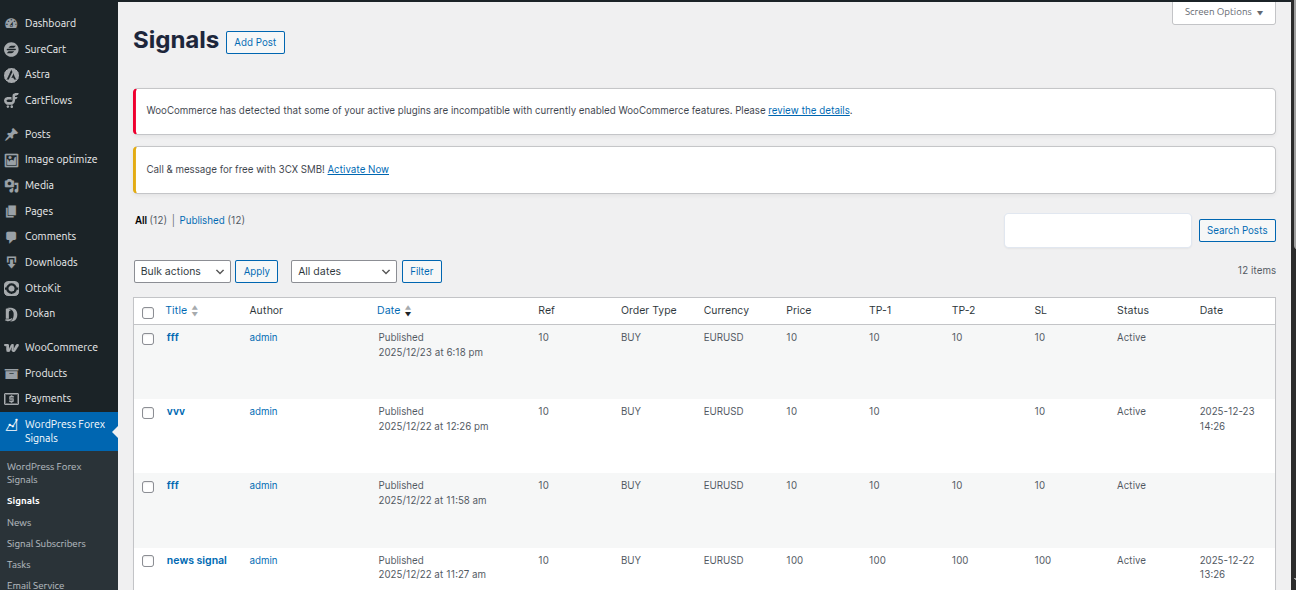Open Signal Subscribers submenu item
The height and width of the screenshot is (590, 1296).
(x=46, y=544)
